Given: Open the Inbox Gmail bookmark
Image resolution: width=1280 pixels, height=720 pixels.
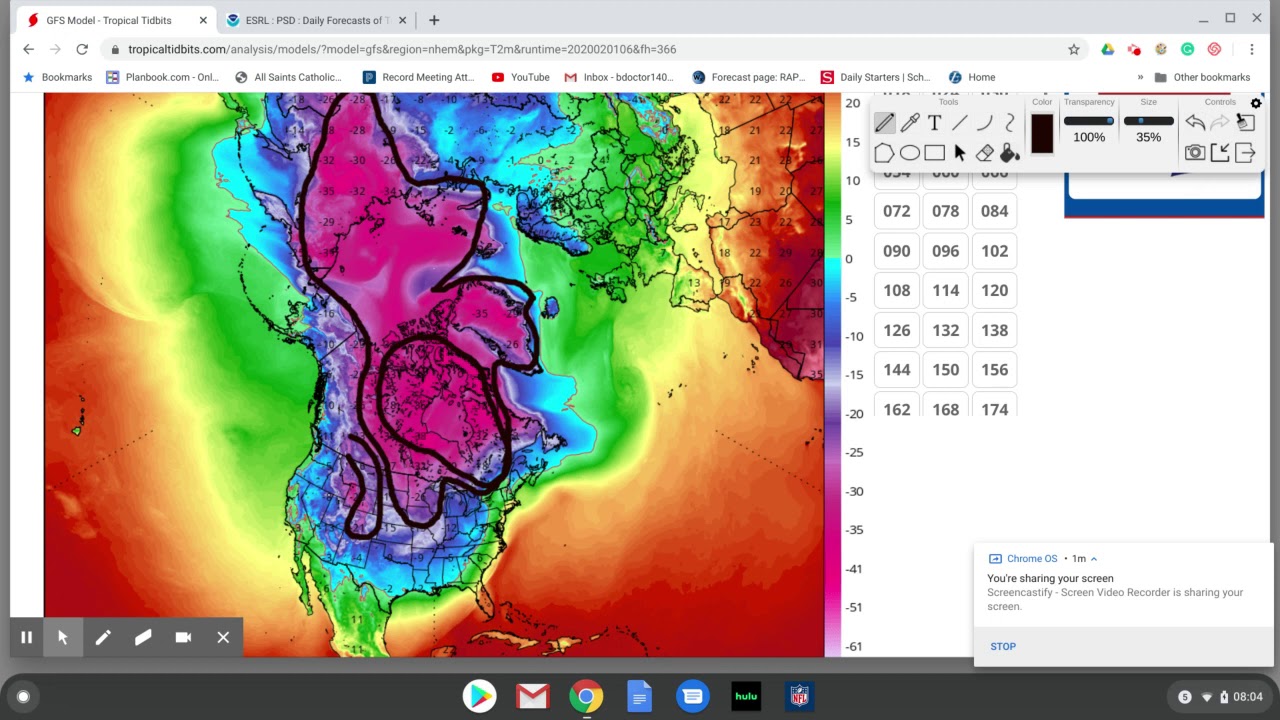Looking at the screenshot, I should [620, 77].
